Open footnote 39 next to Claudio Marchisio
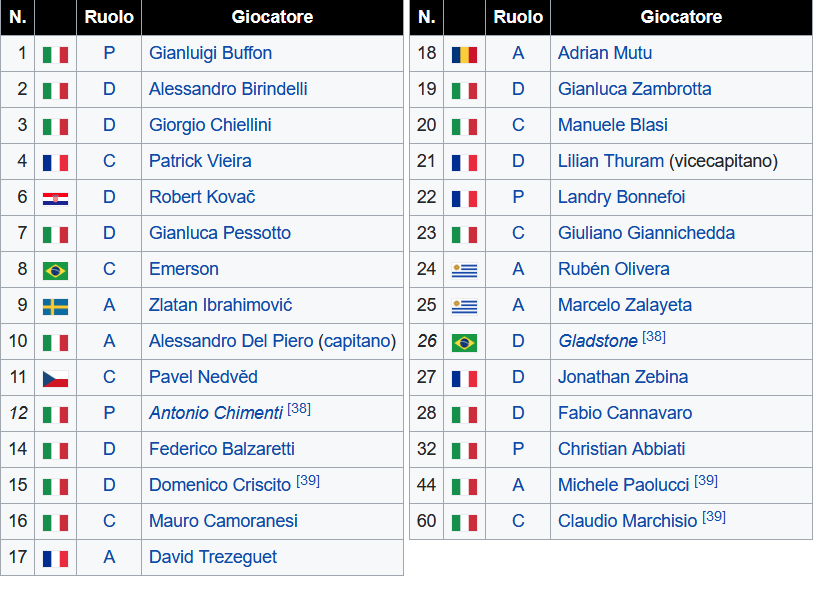The height and width of the screenshot is (598, 823). pos(714,517)
